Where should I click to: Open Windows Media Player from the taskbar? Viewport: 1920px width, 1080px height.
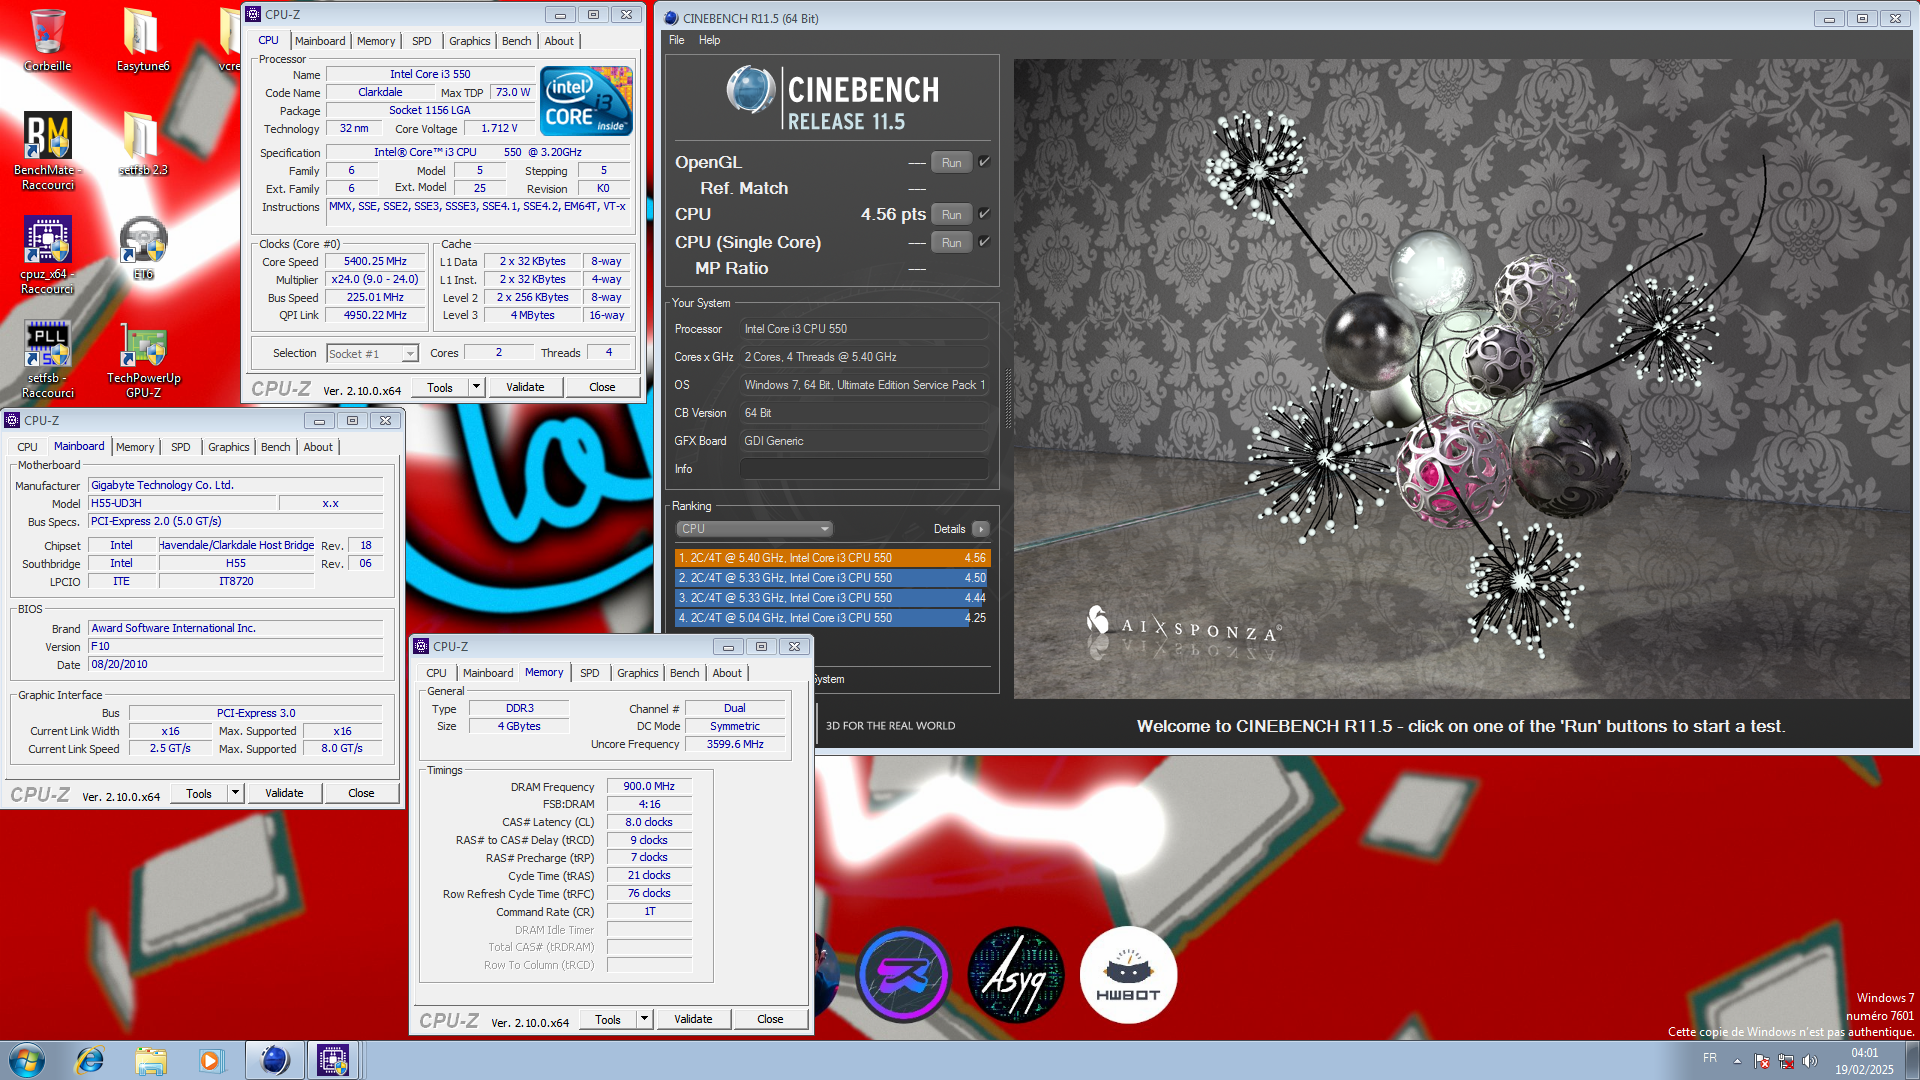210,1060
